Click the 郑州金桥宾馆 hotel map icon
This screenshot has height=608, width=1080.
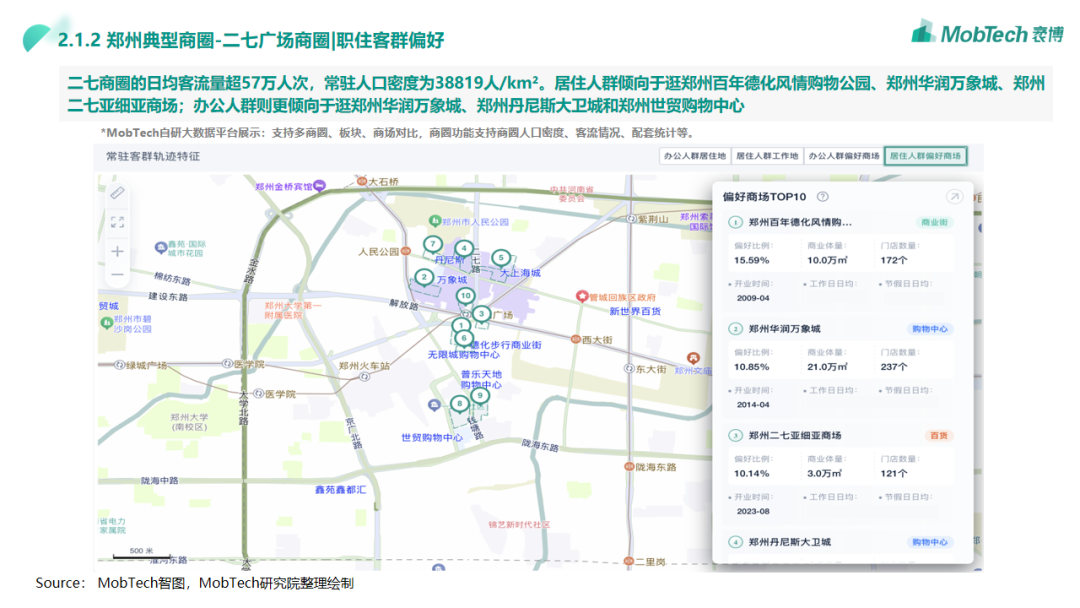[319, 186]
